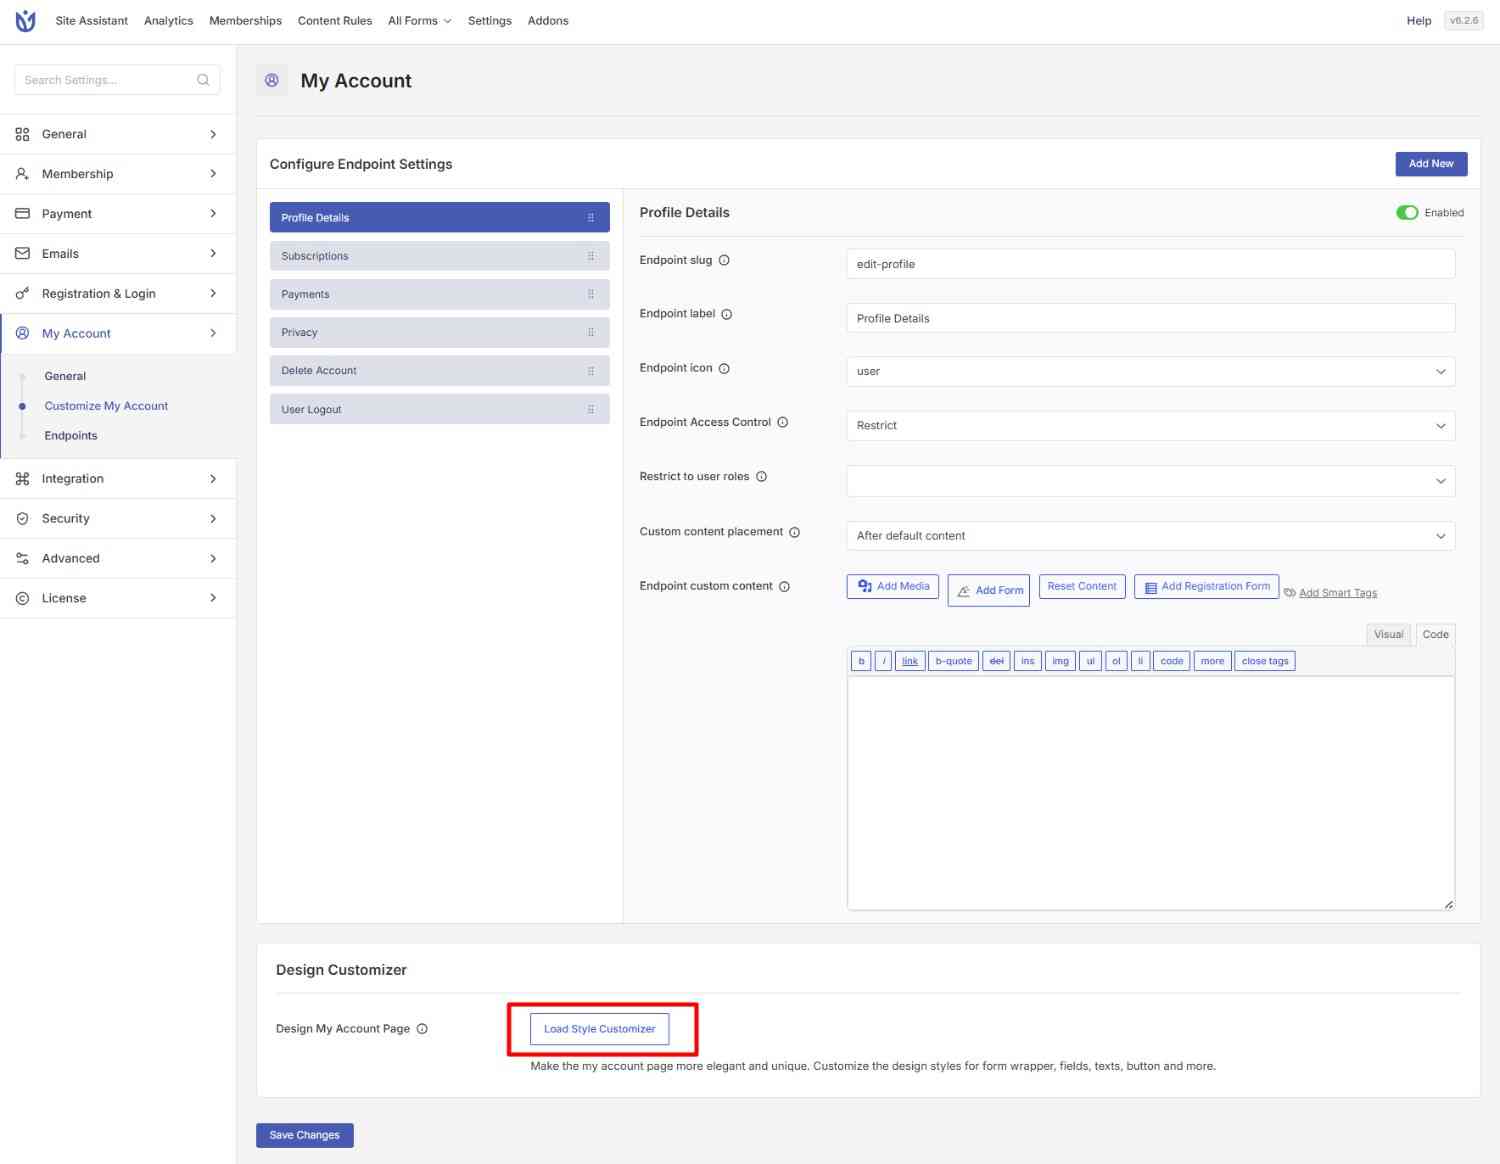Click the Help link in top bar
Viewport: 1500px width, 1164px height.
click(1418, 21)
